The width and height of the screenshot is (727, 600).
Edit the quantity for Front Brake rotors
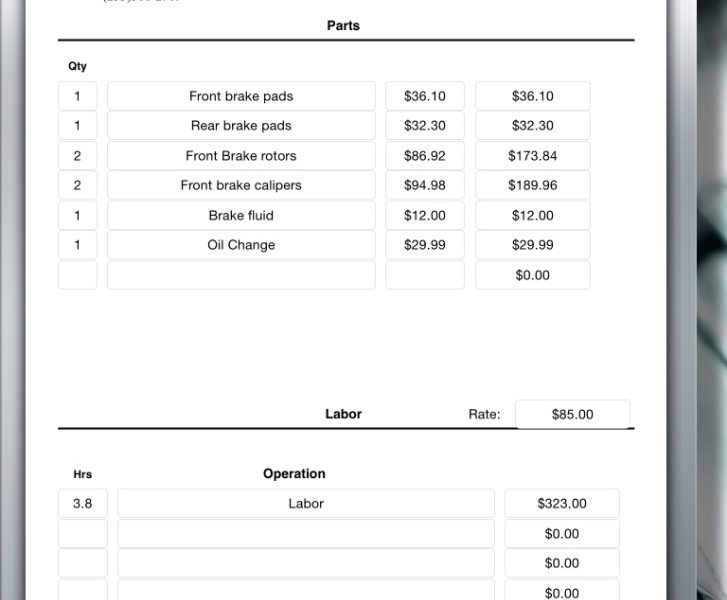(x=78, y=156)
